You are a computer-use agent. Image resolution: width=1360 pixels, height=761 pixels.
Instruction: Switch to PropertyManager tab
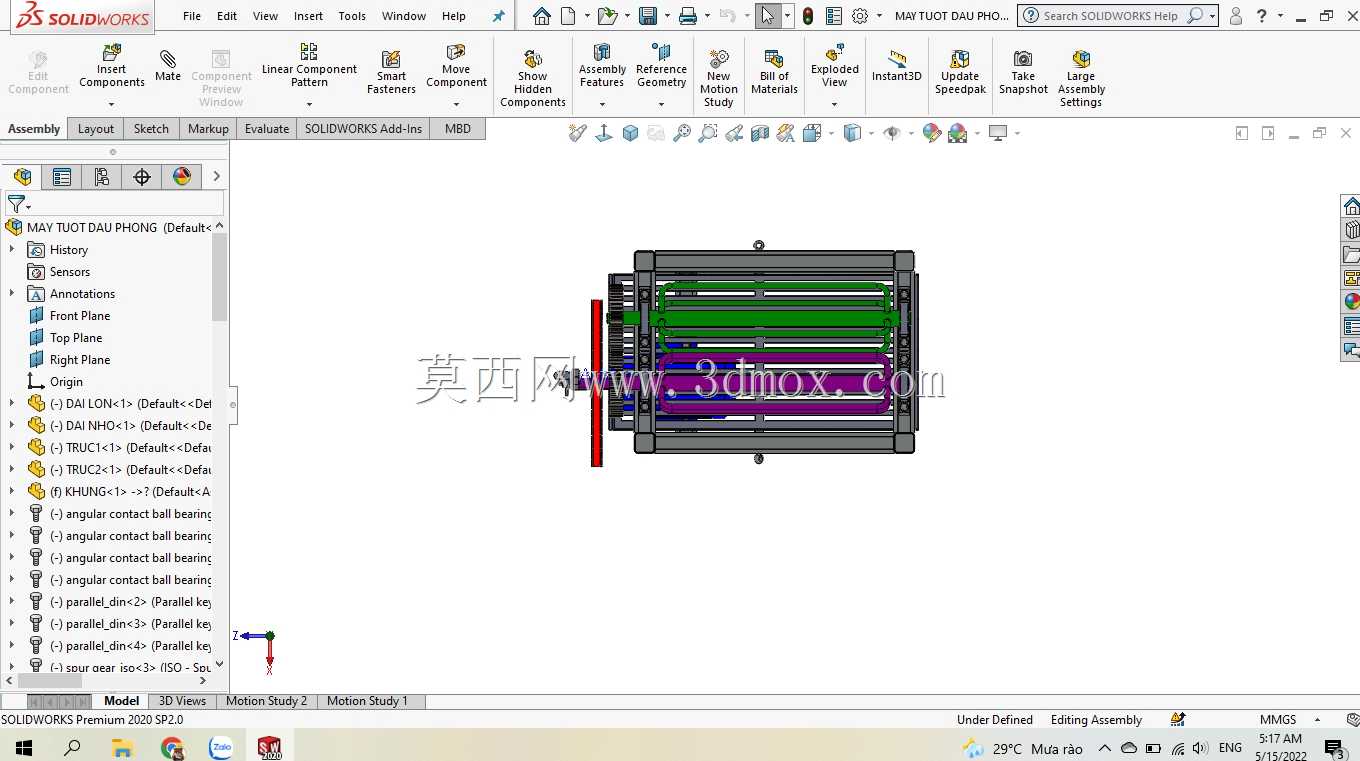pos(62,177)
